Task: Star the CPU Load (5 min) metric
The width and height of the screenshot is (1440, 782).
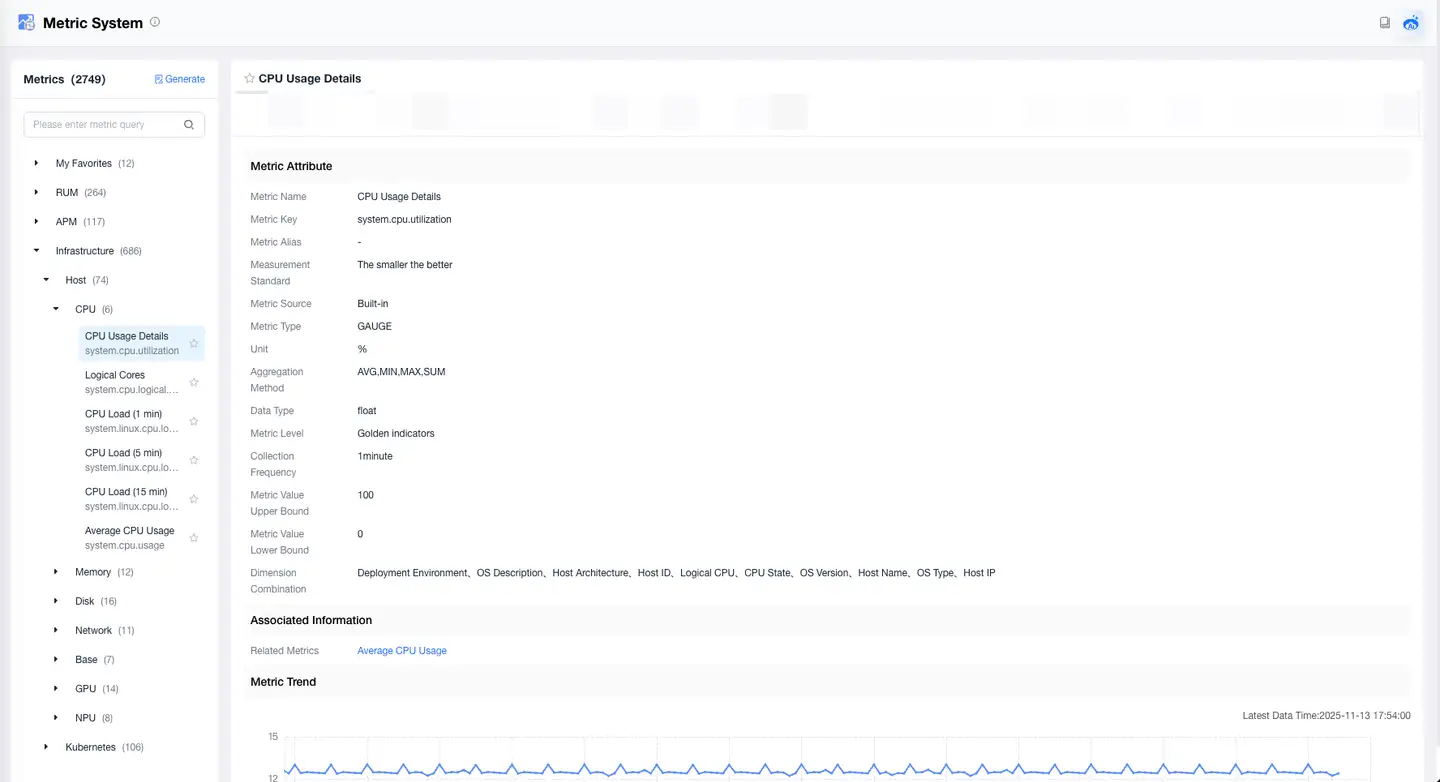Action: 194,460
